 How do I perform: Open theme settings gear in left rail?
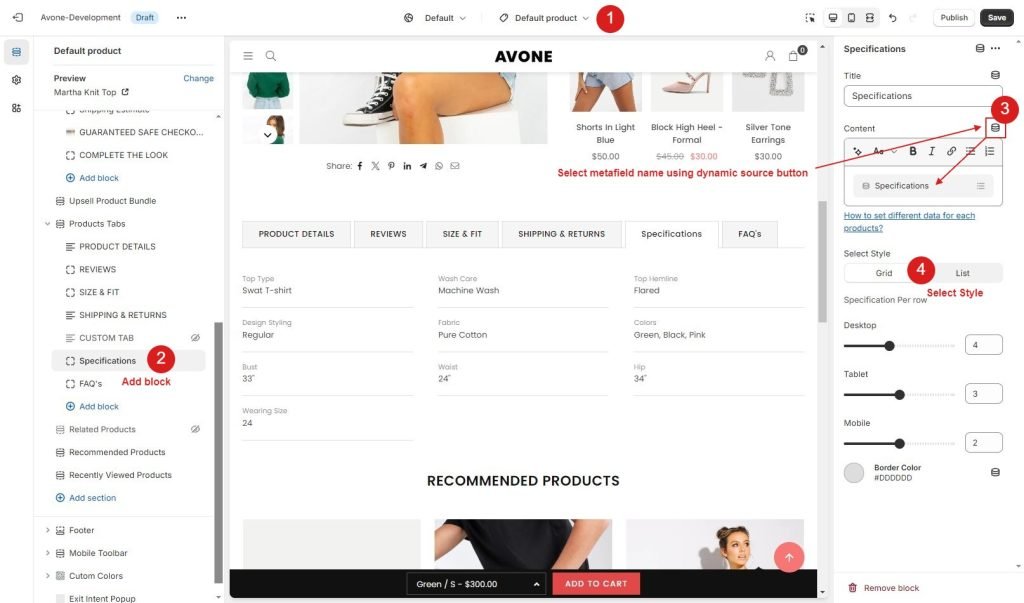click(16, 80)
